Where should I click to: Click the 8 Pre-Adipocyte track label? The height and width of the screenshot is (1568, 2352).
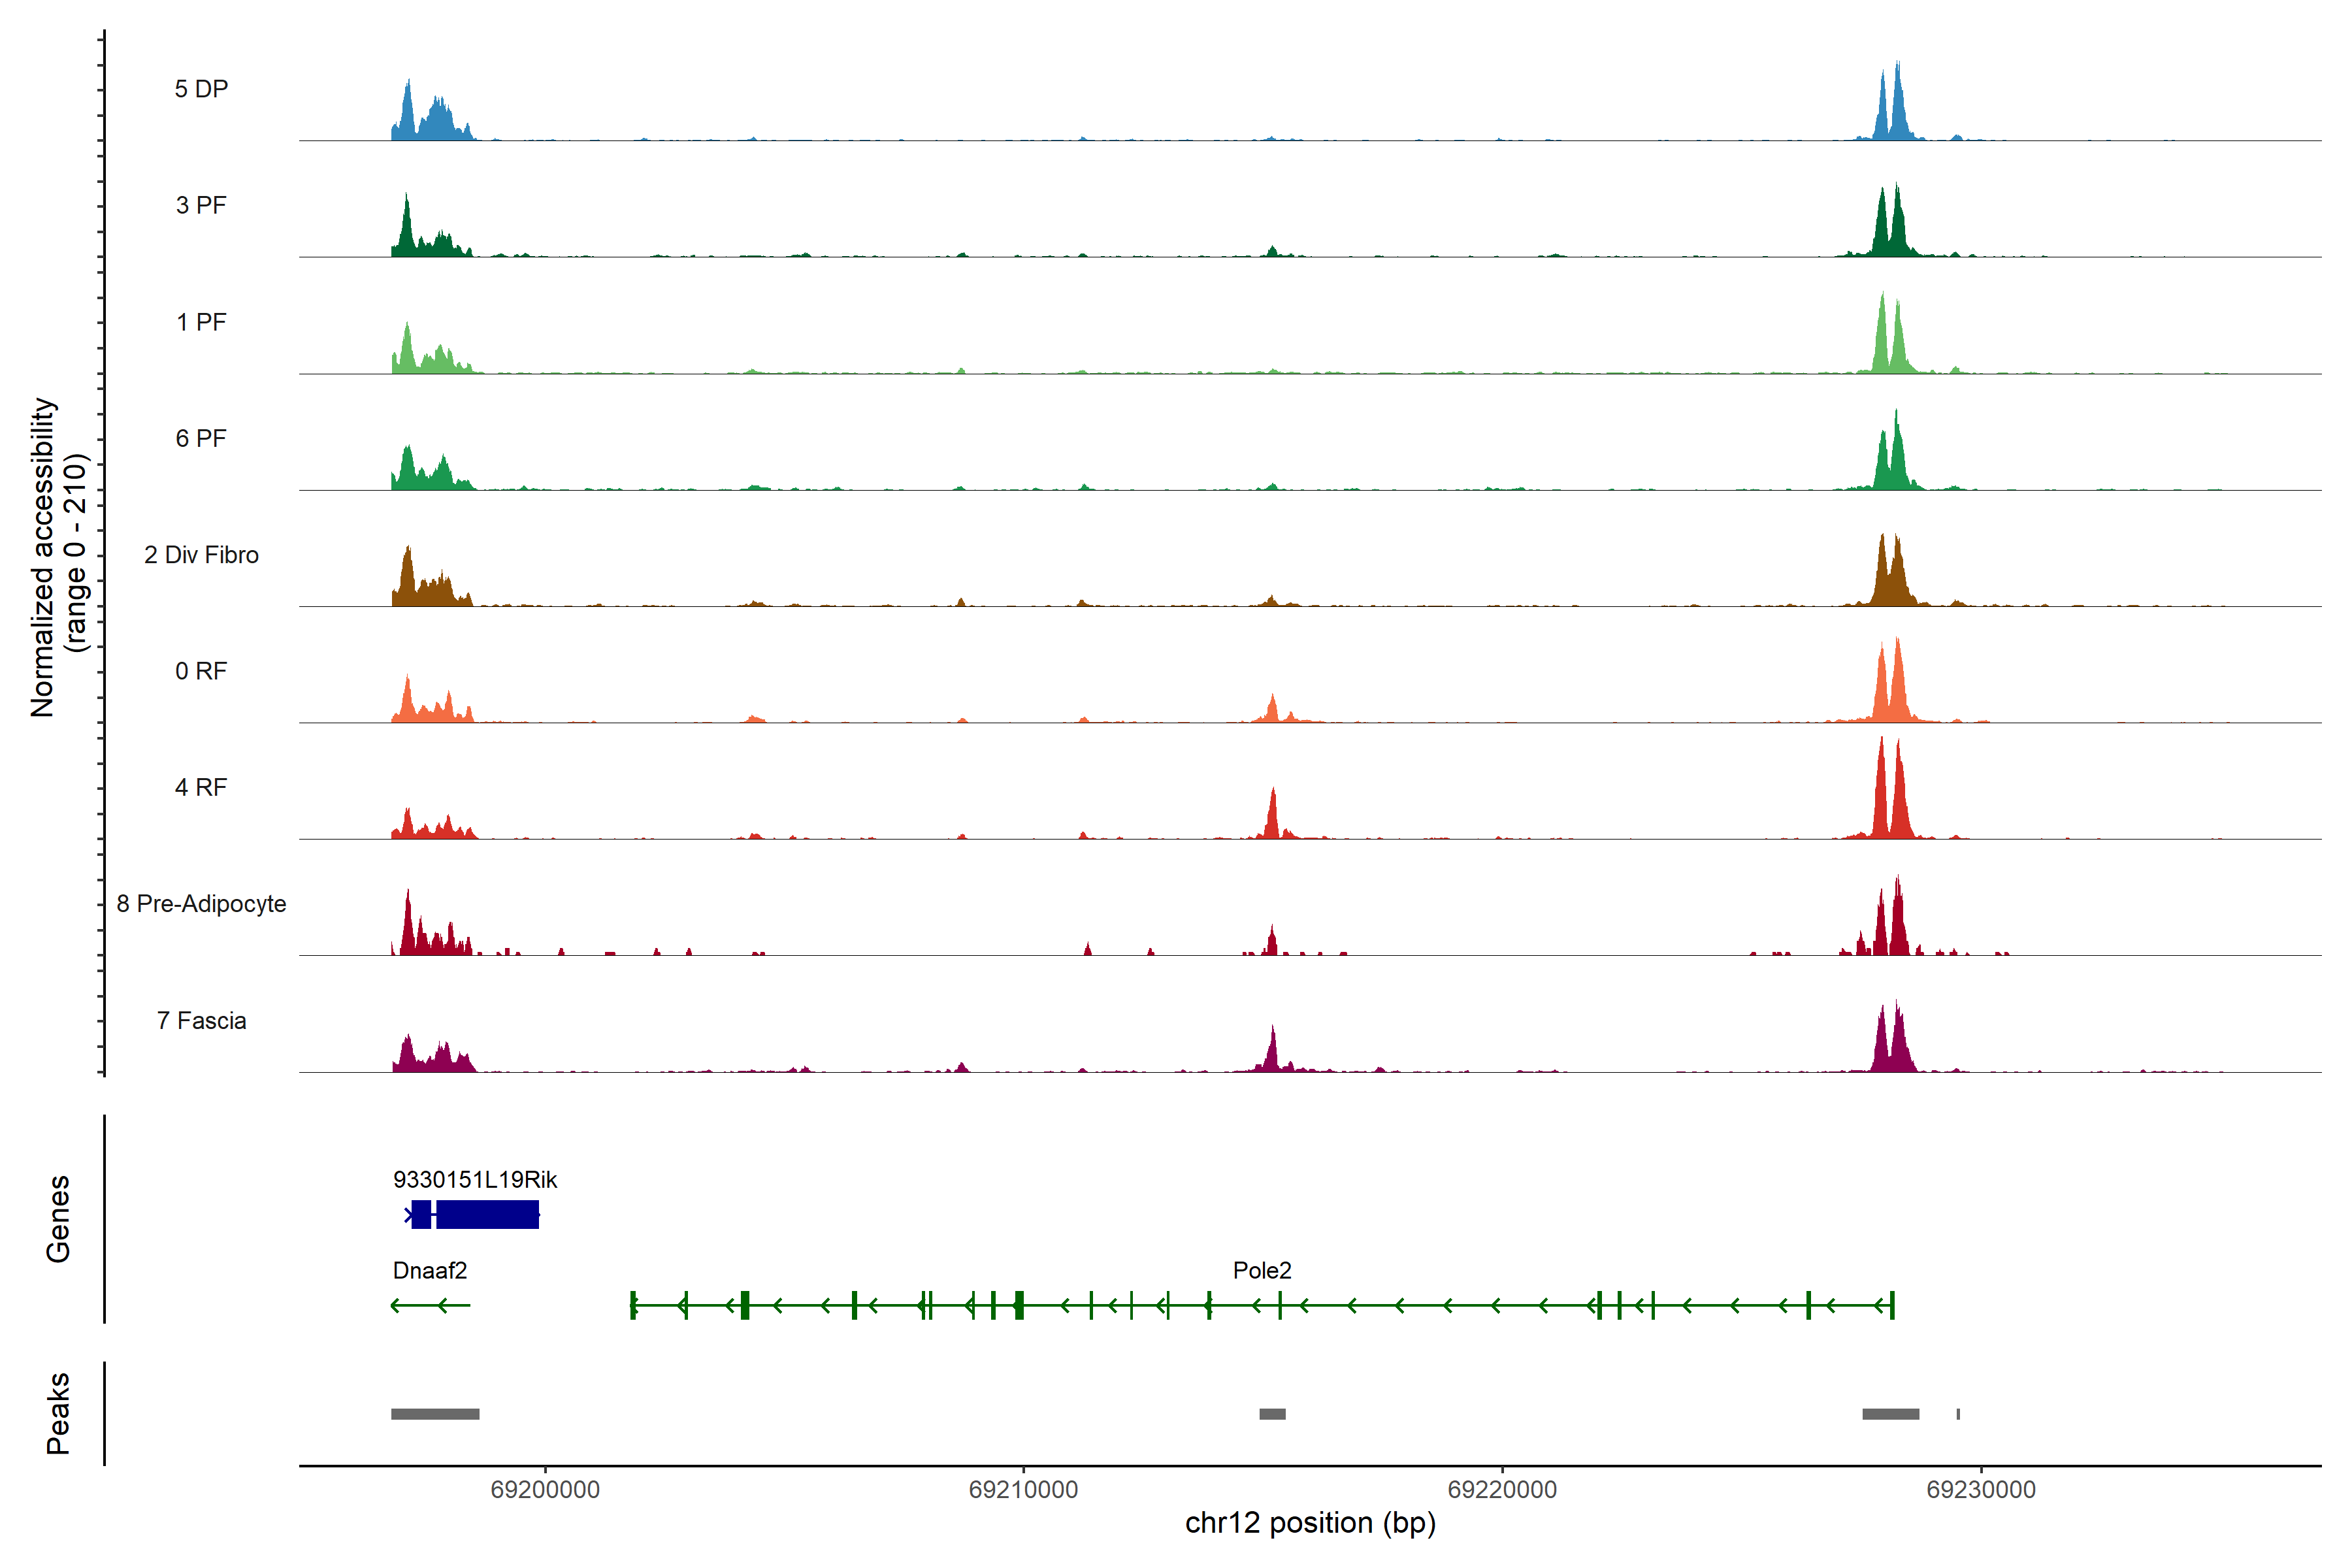(201, 904)
